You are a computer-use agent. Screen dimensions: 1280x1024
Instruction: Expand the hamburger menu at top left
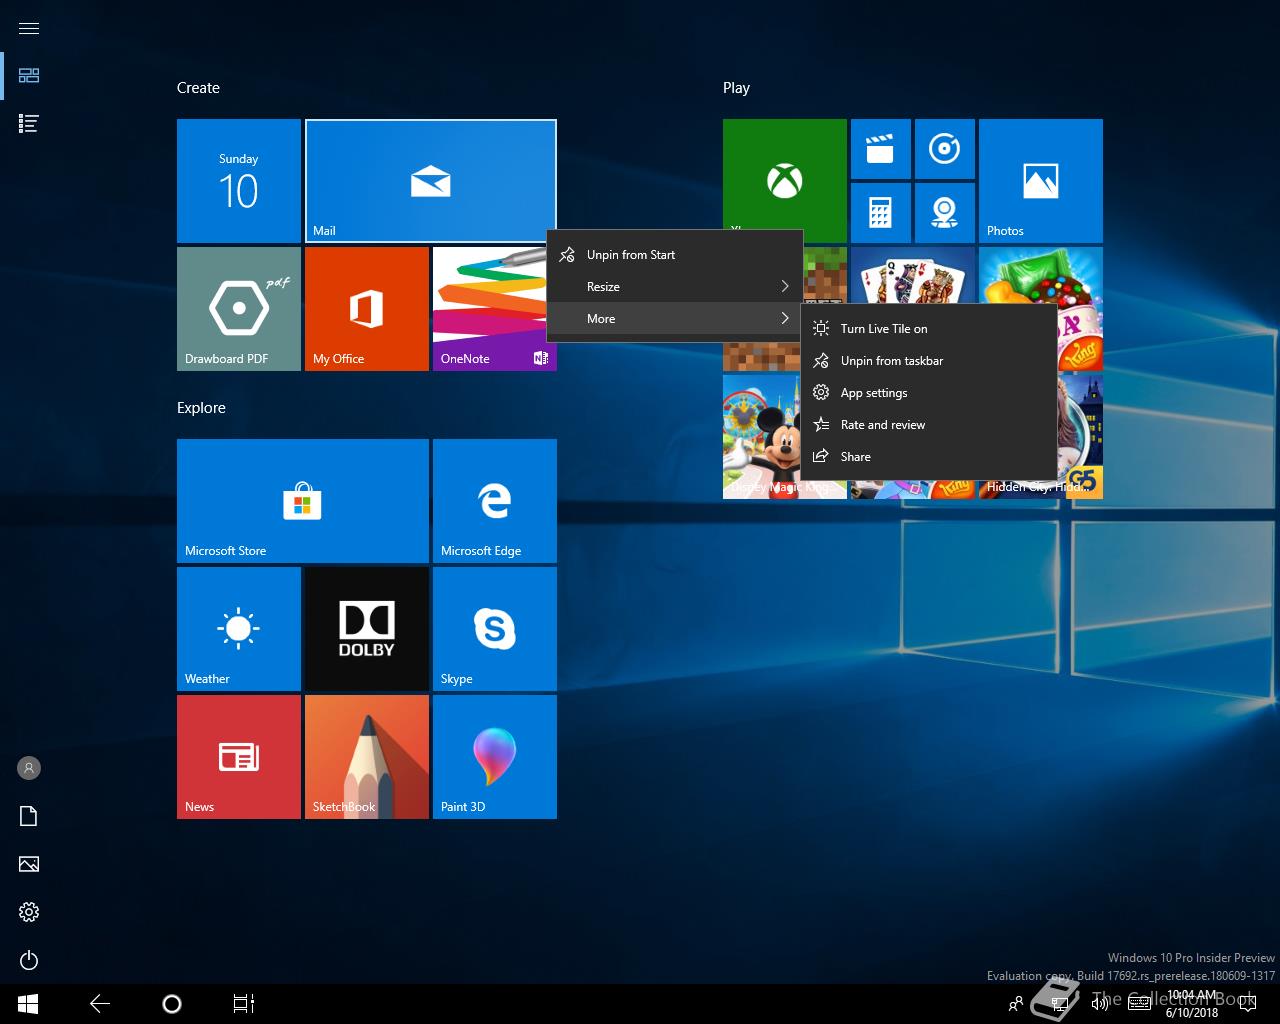pos(29,28)
